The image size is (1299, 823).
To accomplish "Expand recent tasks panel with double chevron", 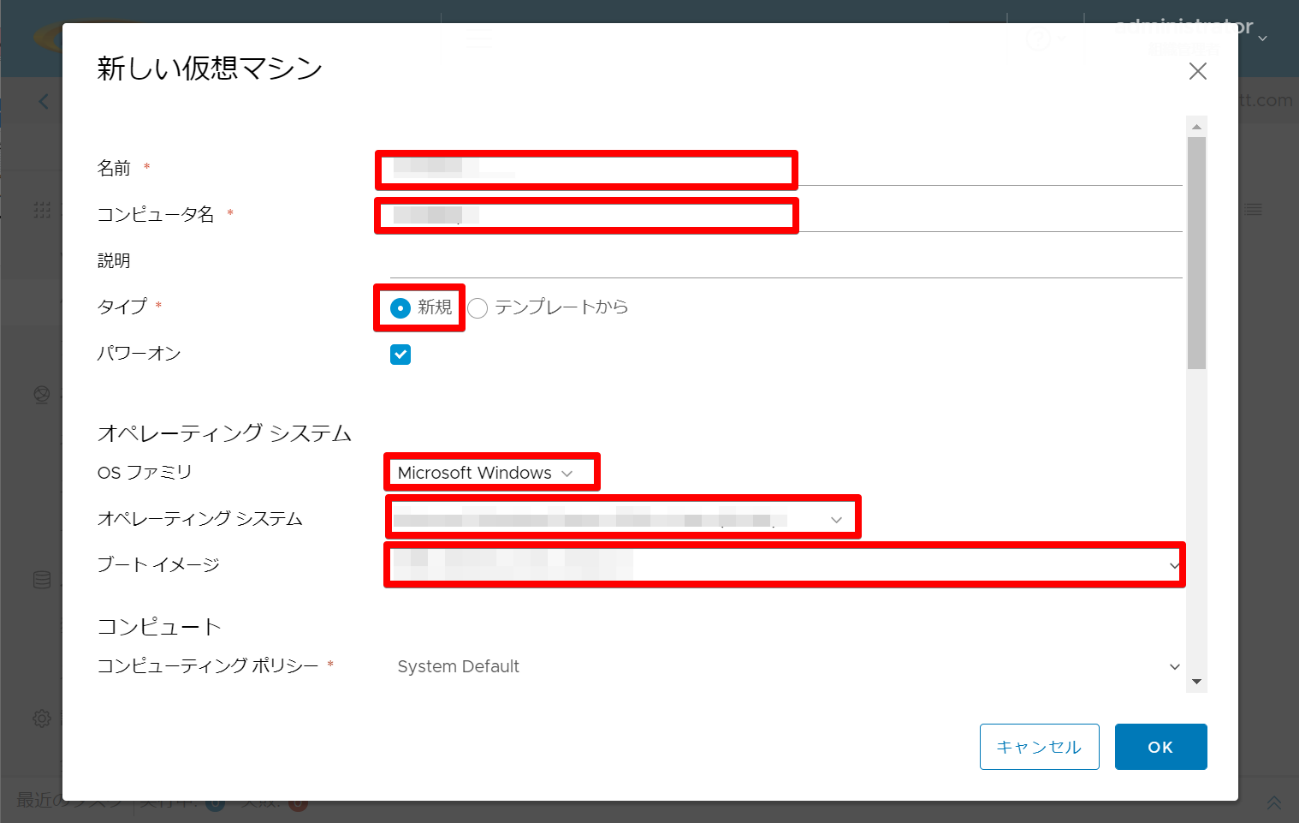I will (1274, 802).
